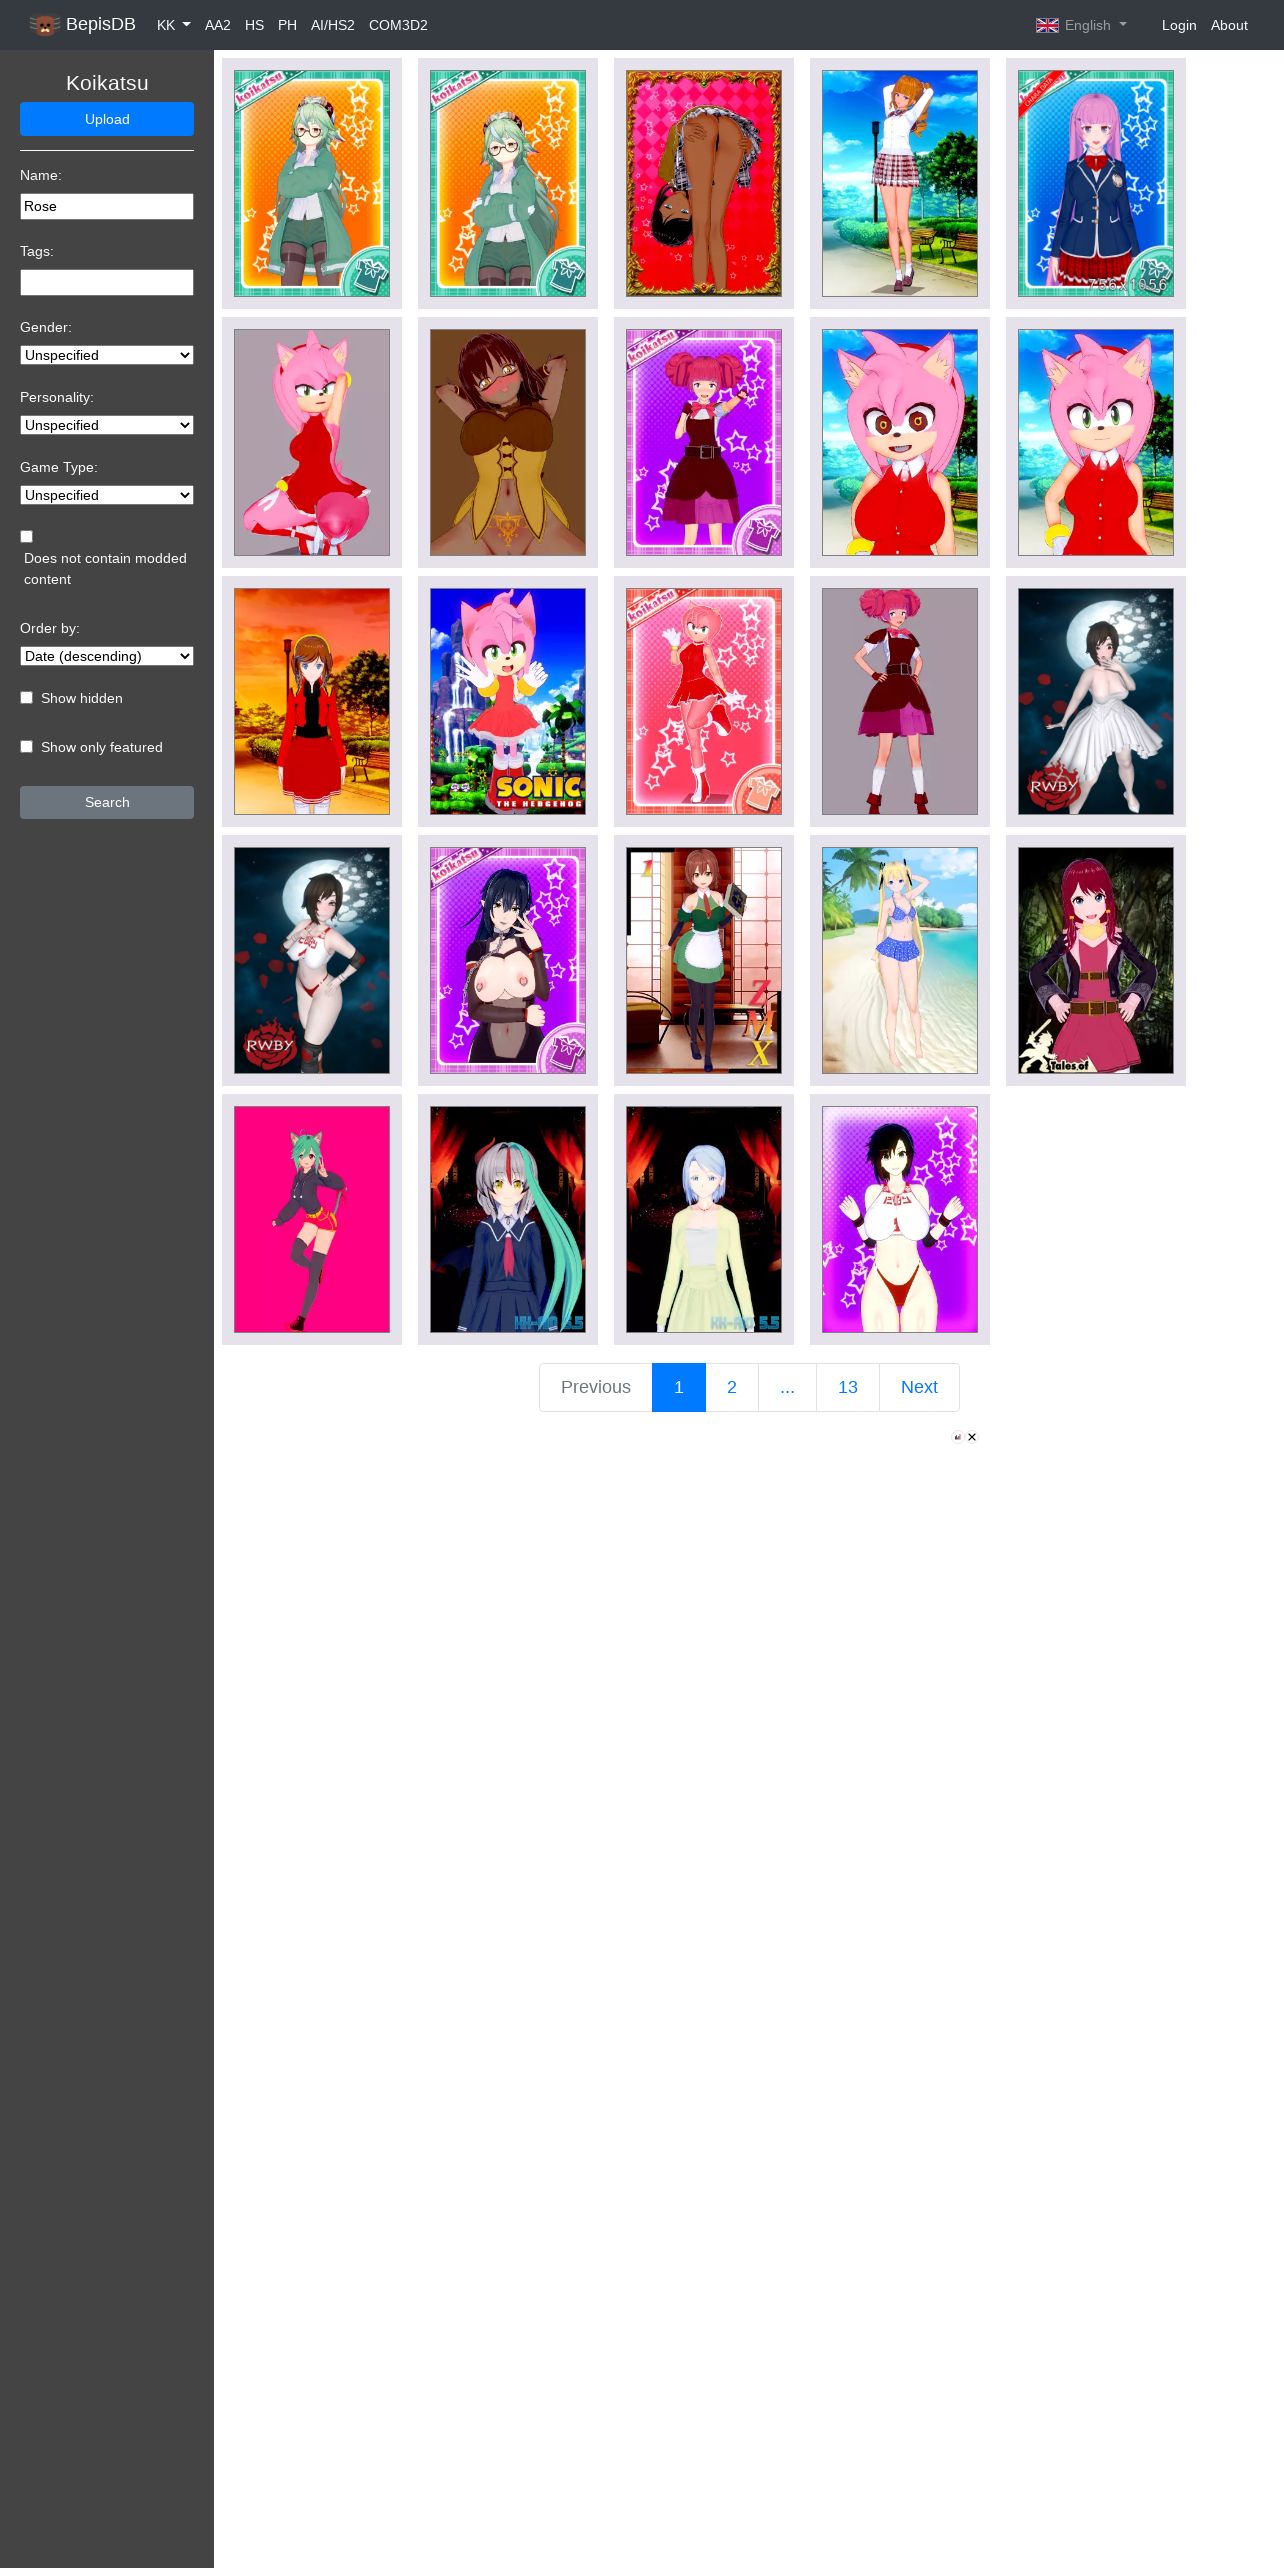The width and height of the screenshot is (1284, 2568).
Task: Open the RWBY white dress card
Action: [1096, 701]
